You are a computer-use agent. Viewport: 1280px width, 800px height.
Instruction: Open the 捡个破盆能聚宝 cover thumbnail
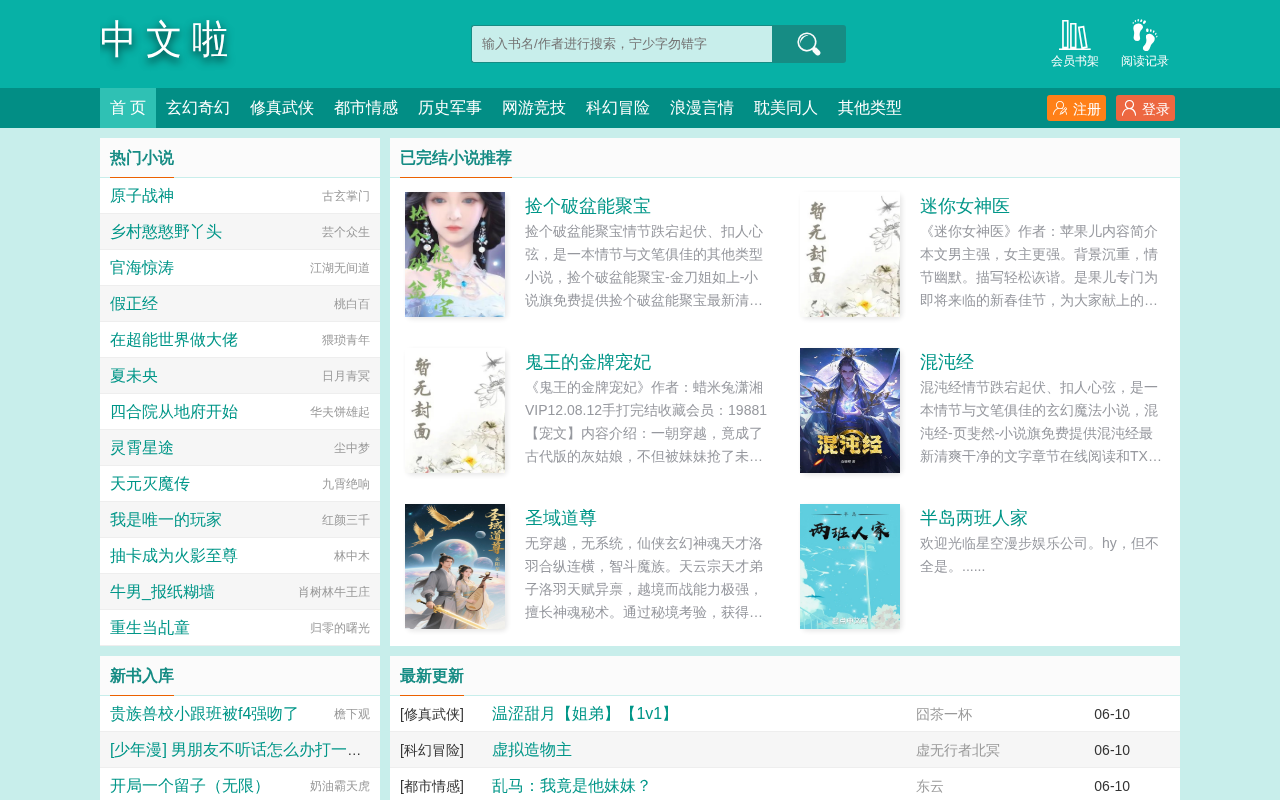pyautogui.click(x=455, y=254)
